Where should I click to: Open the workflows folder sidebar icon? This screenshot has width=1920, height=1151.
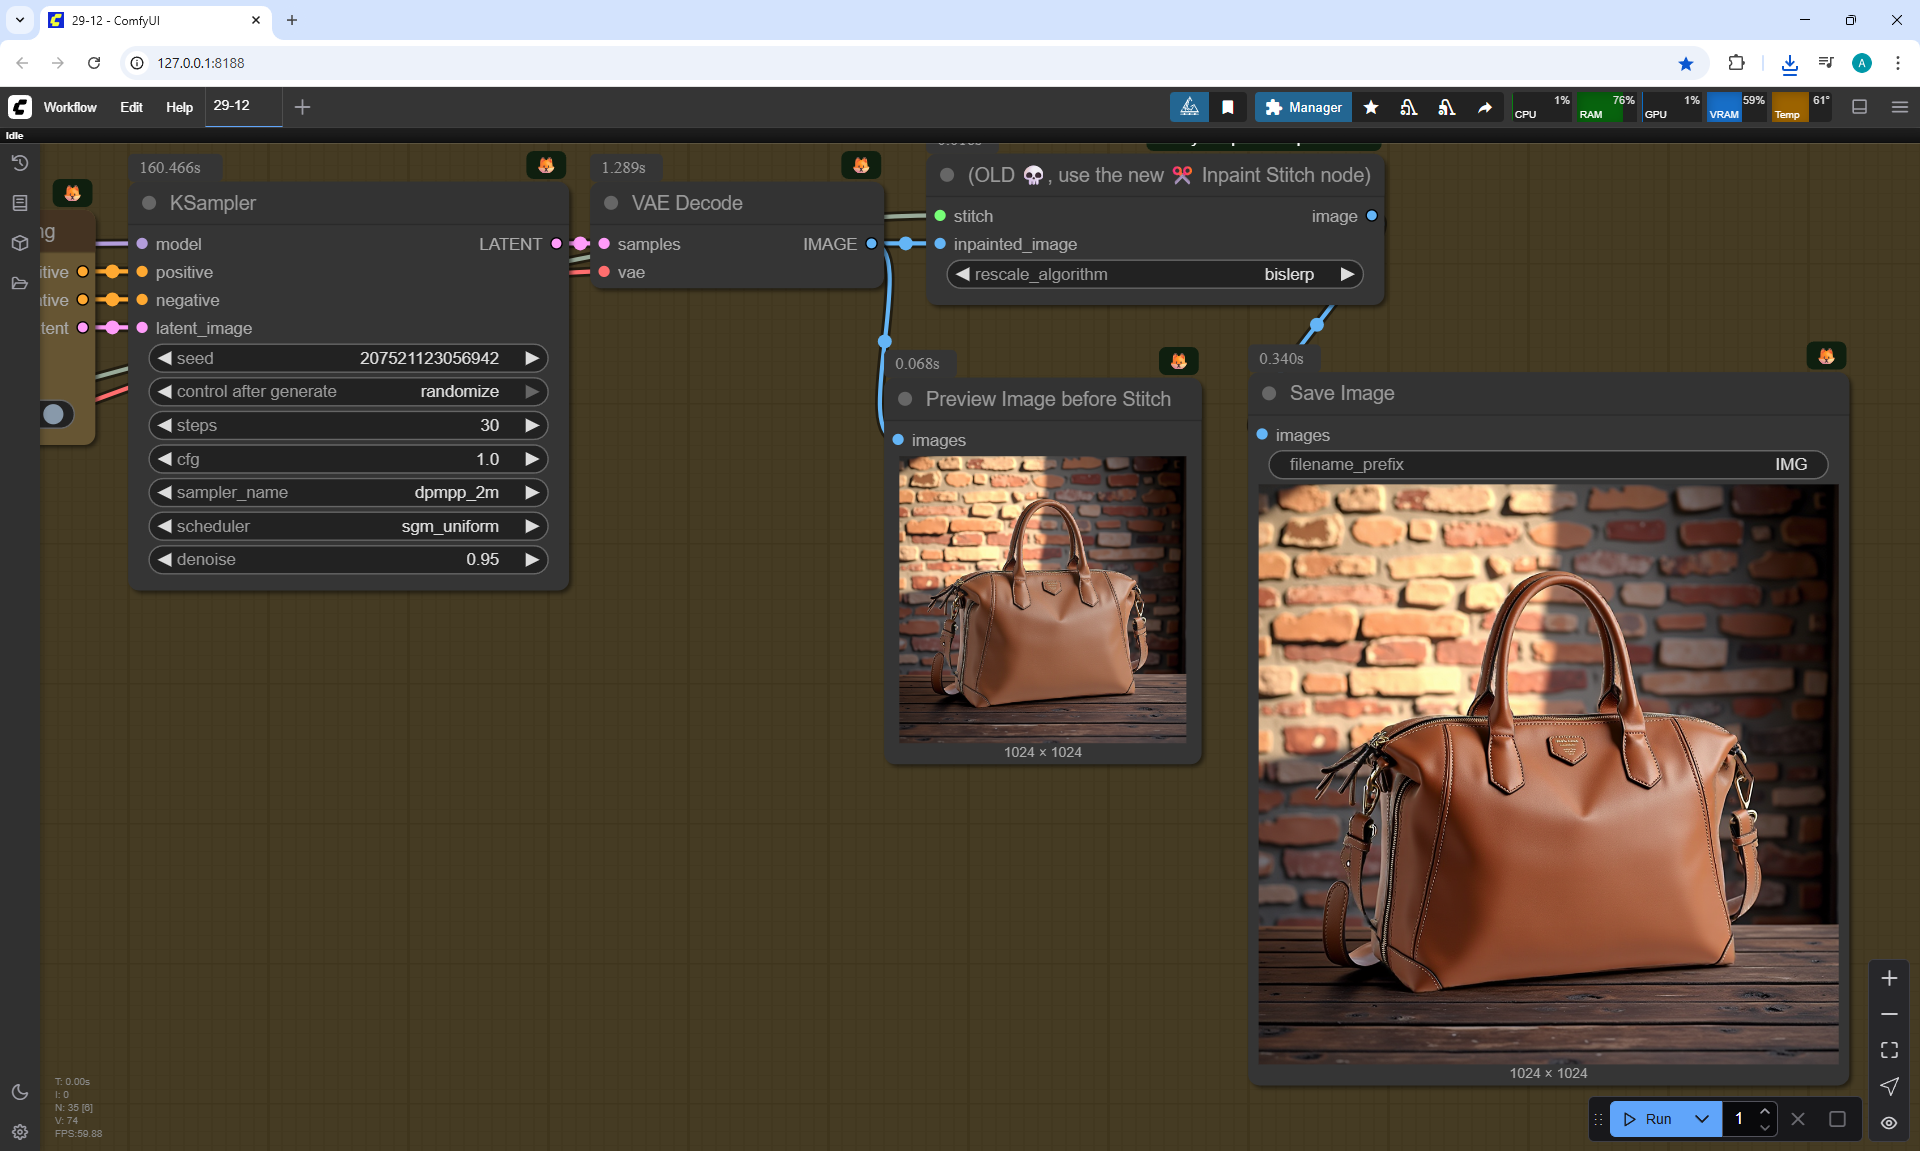click(x=20, y=283)
